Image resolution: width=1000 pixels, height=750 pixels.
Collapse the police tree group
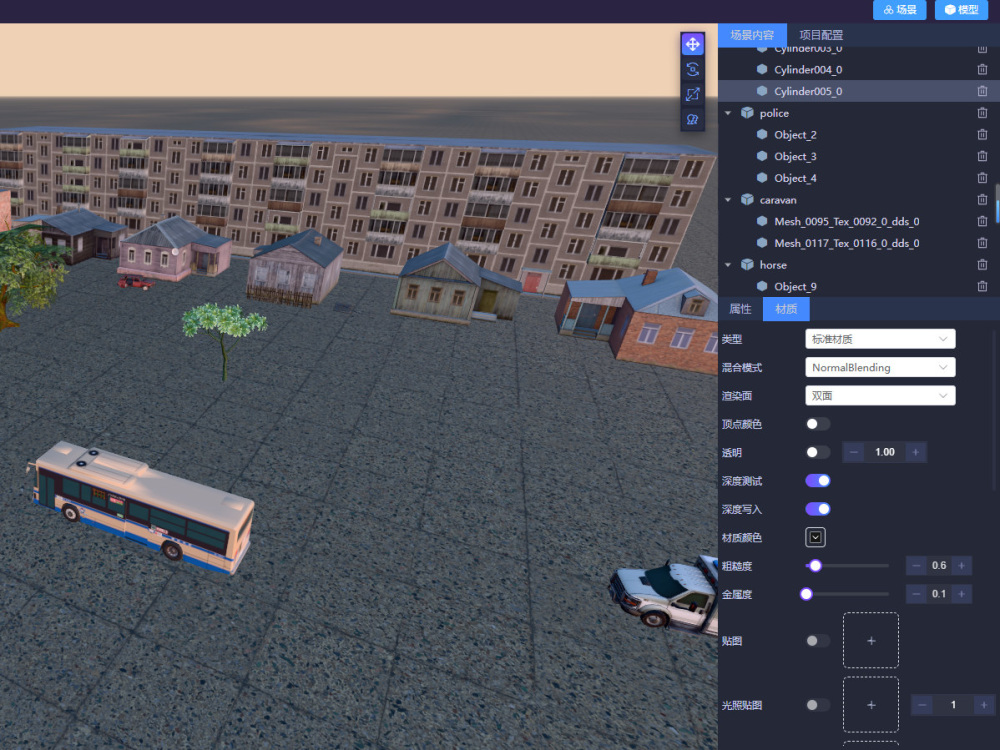pyautogui.click(x=728, y=113)
